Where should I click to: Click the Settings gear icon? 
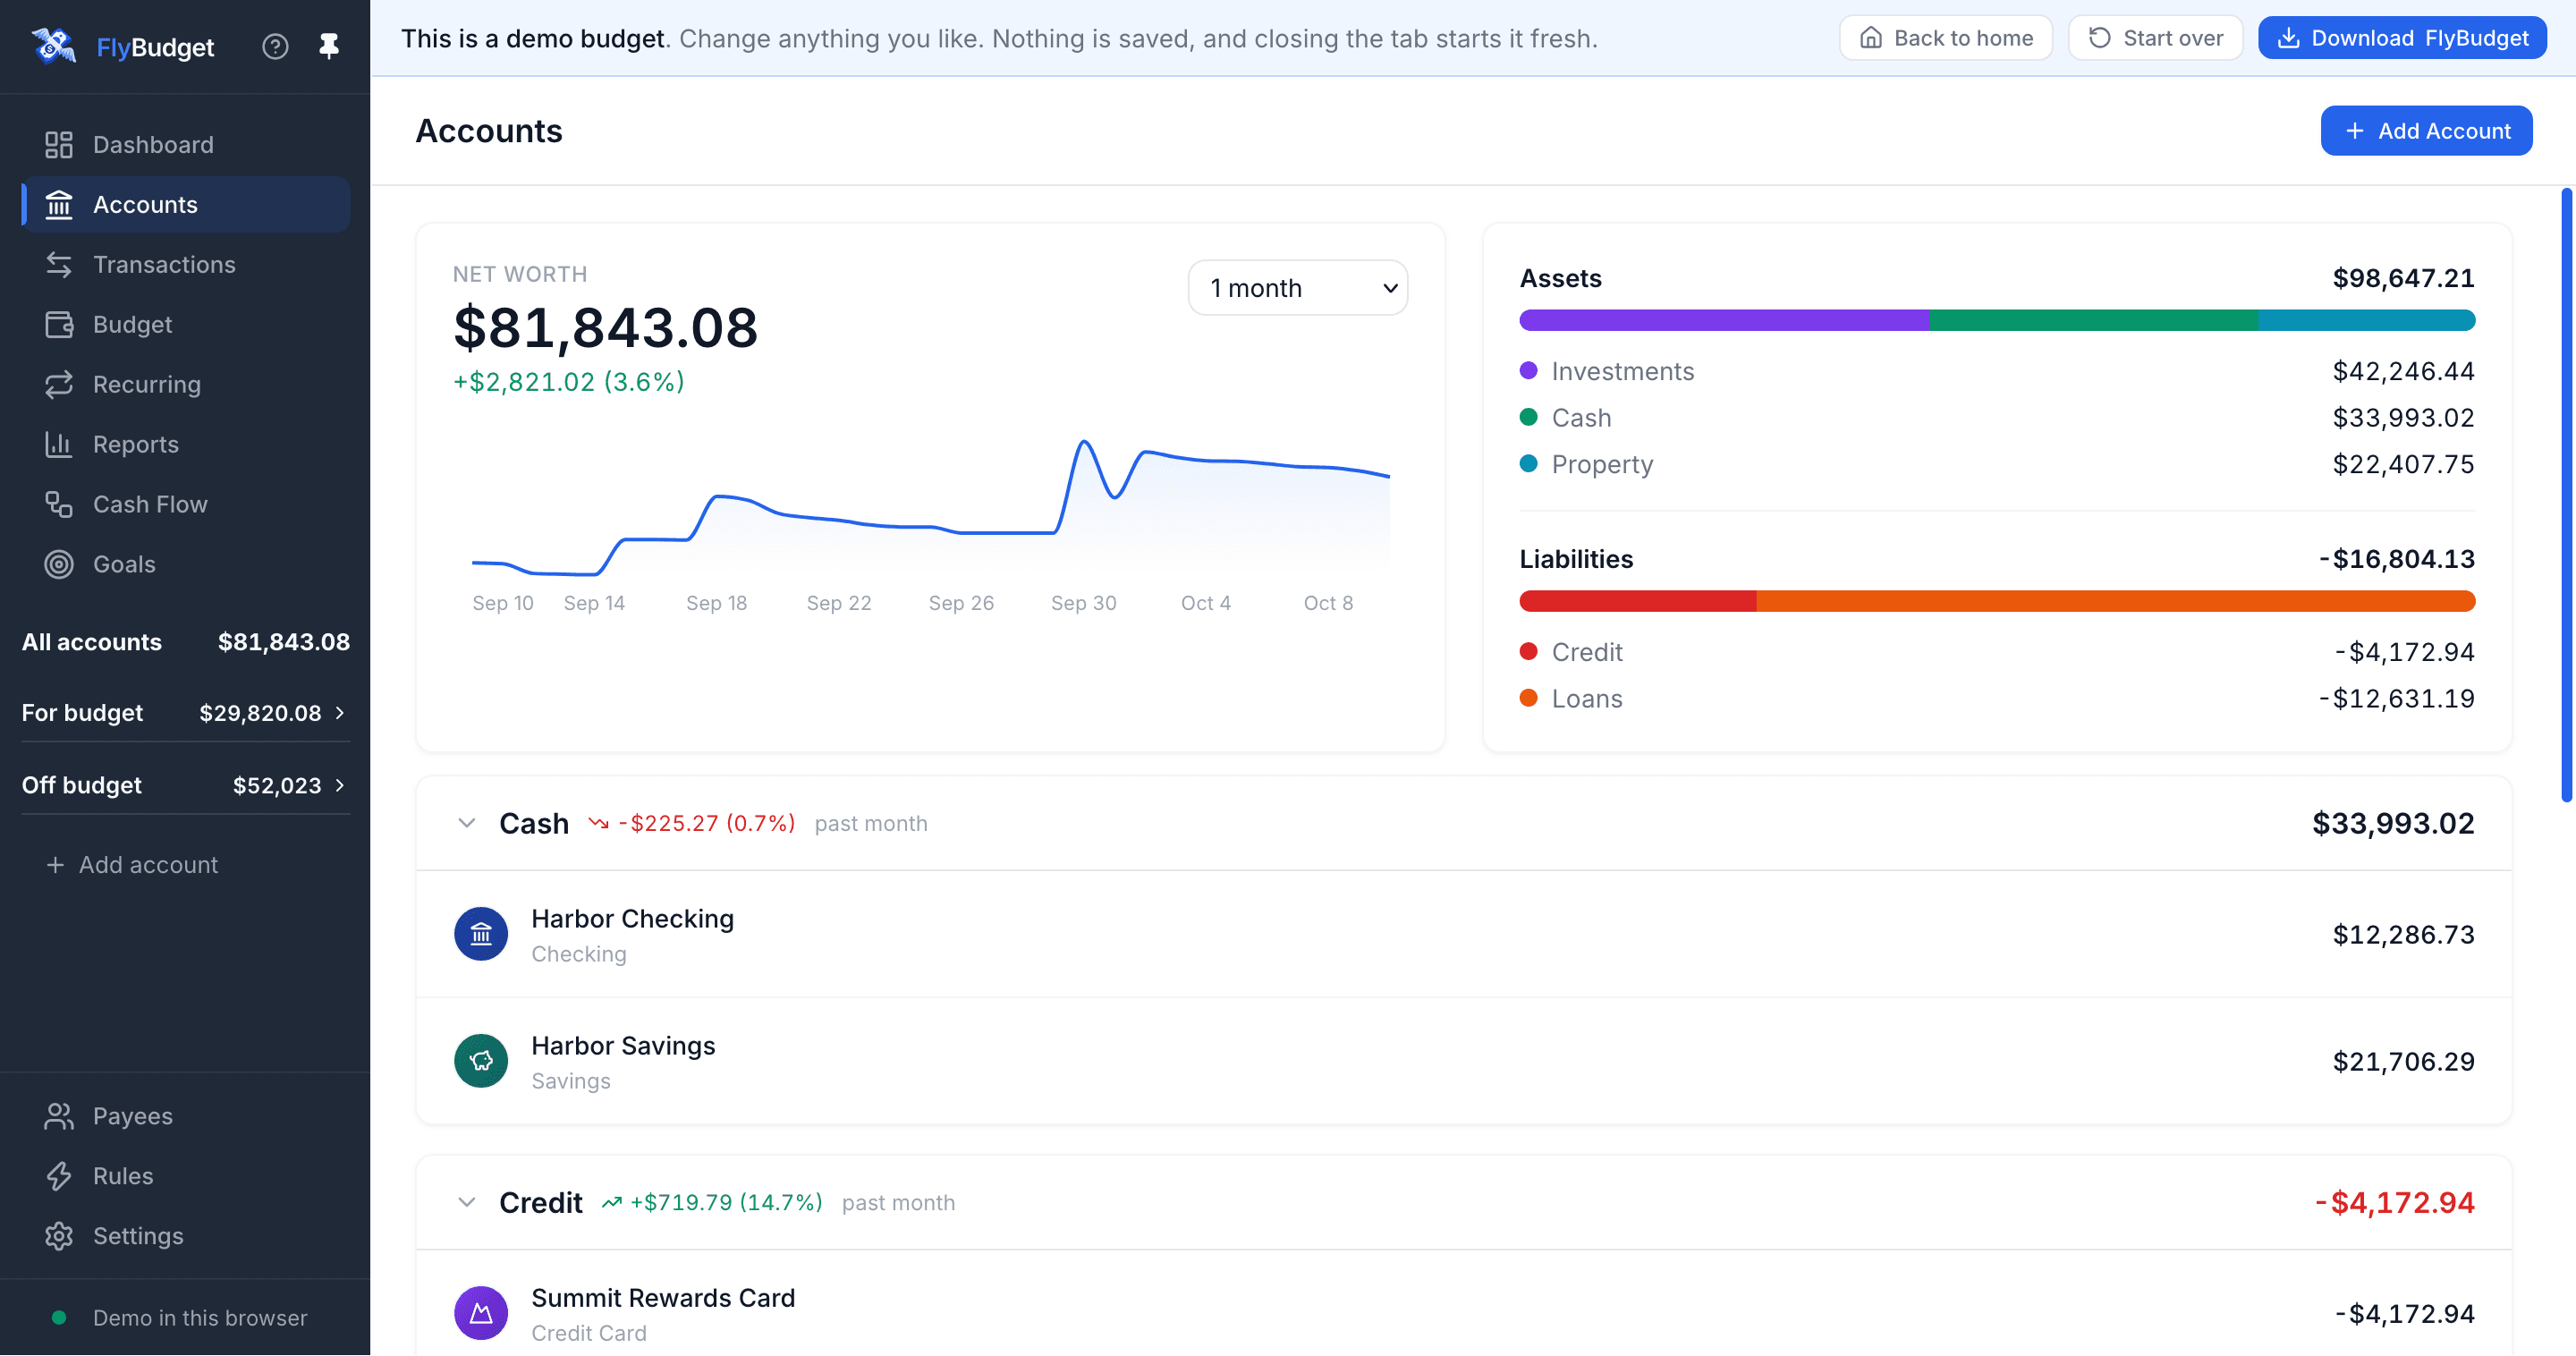[x=59, y=1237]
